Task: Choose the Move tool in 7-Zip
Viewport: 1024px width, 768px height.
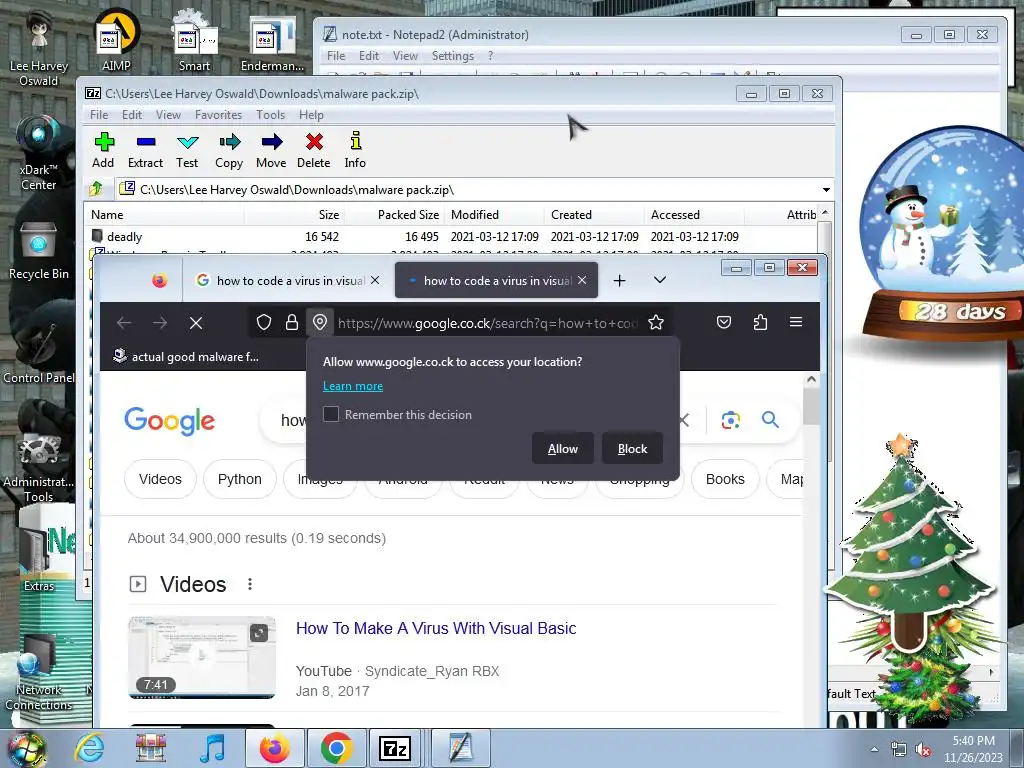Action: 271,150
